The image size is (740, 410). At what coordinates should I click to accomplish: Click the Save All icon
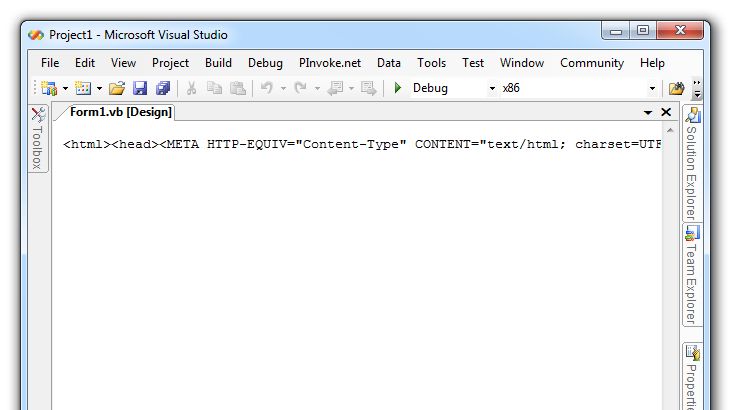coord(163,88)
